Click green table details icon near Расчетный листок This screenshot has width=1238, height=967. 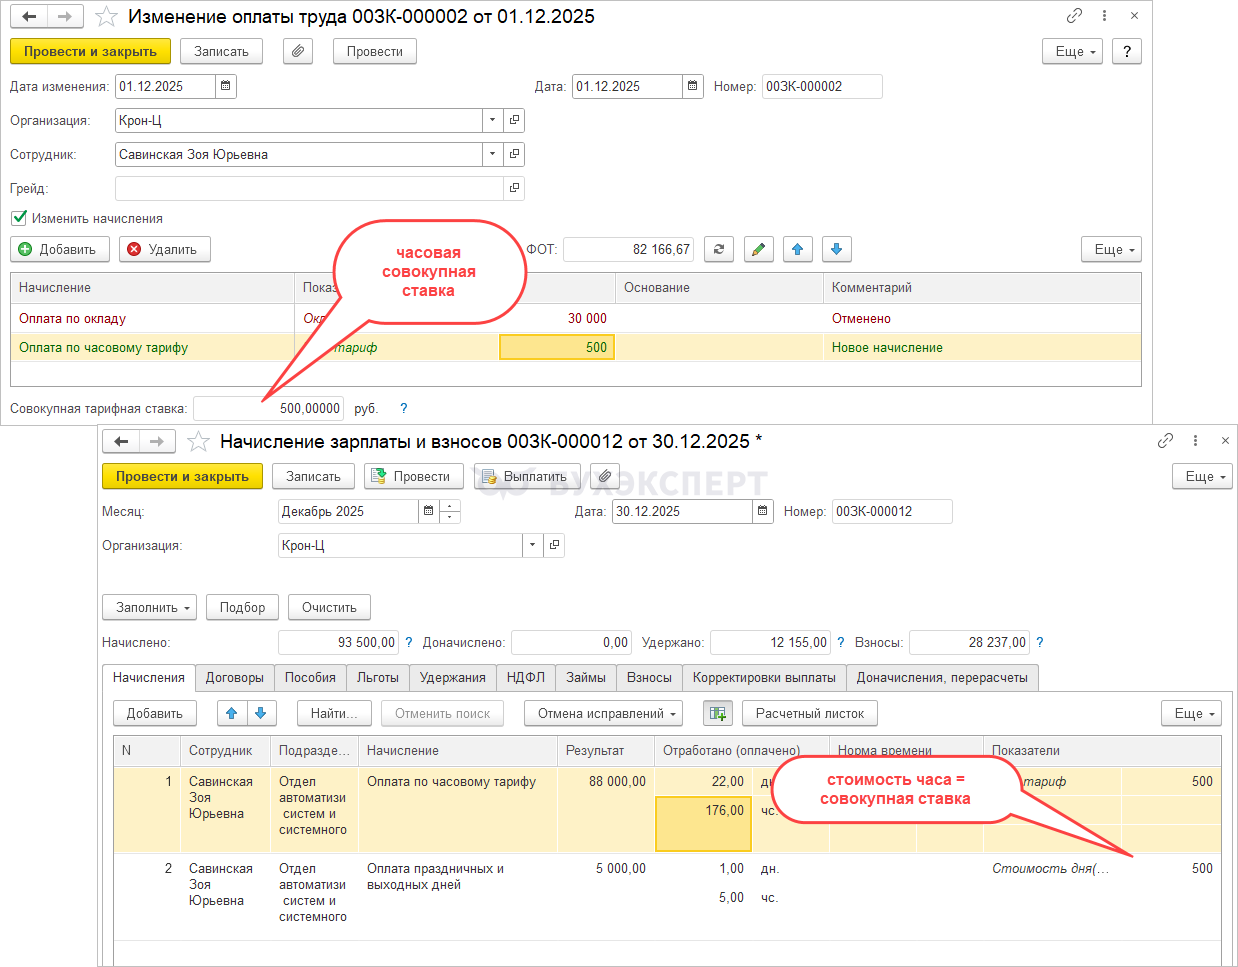717,713
